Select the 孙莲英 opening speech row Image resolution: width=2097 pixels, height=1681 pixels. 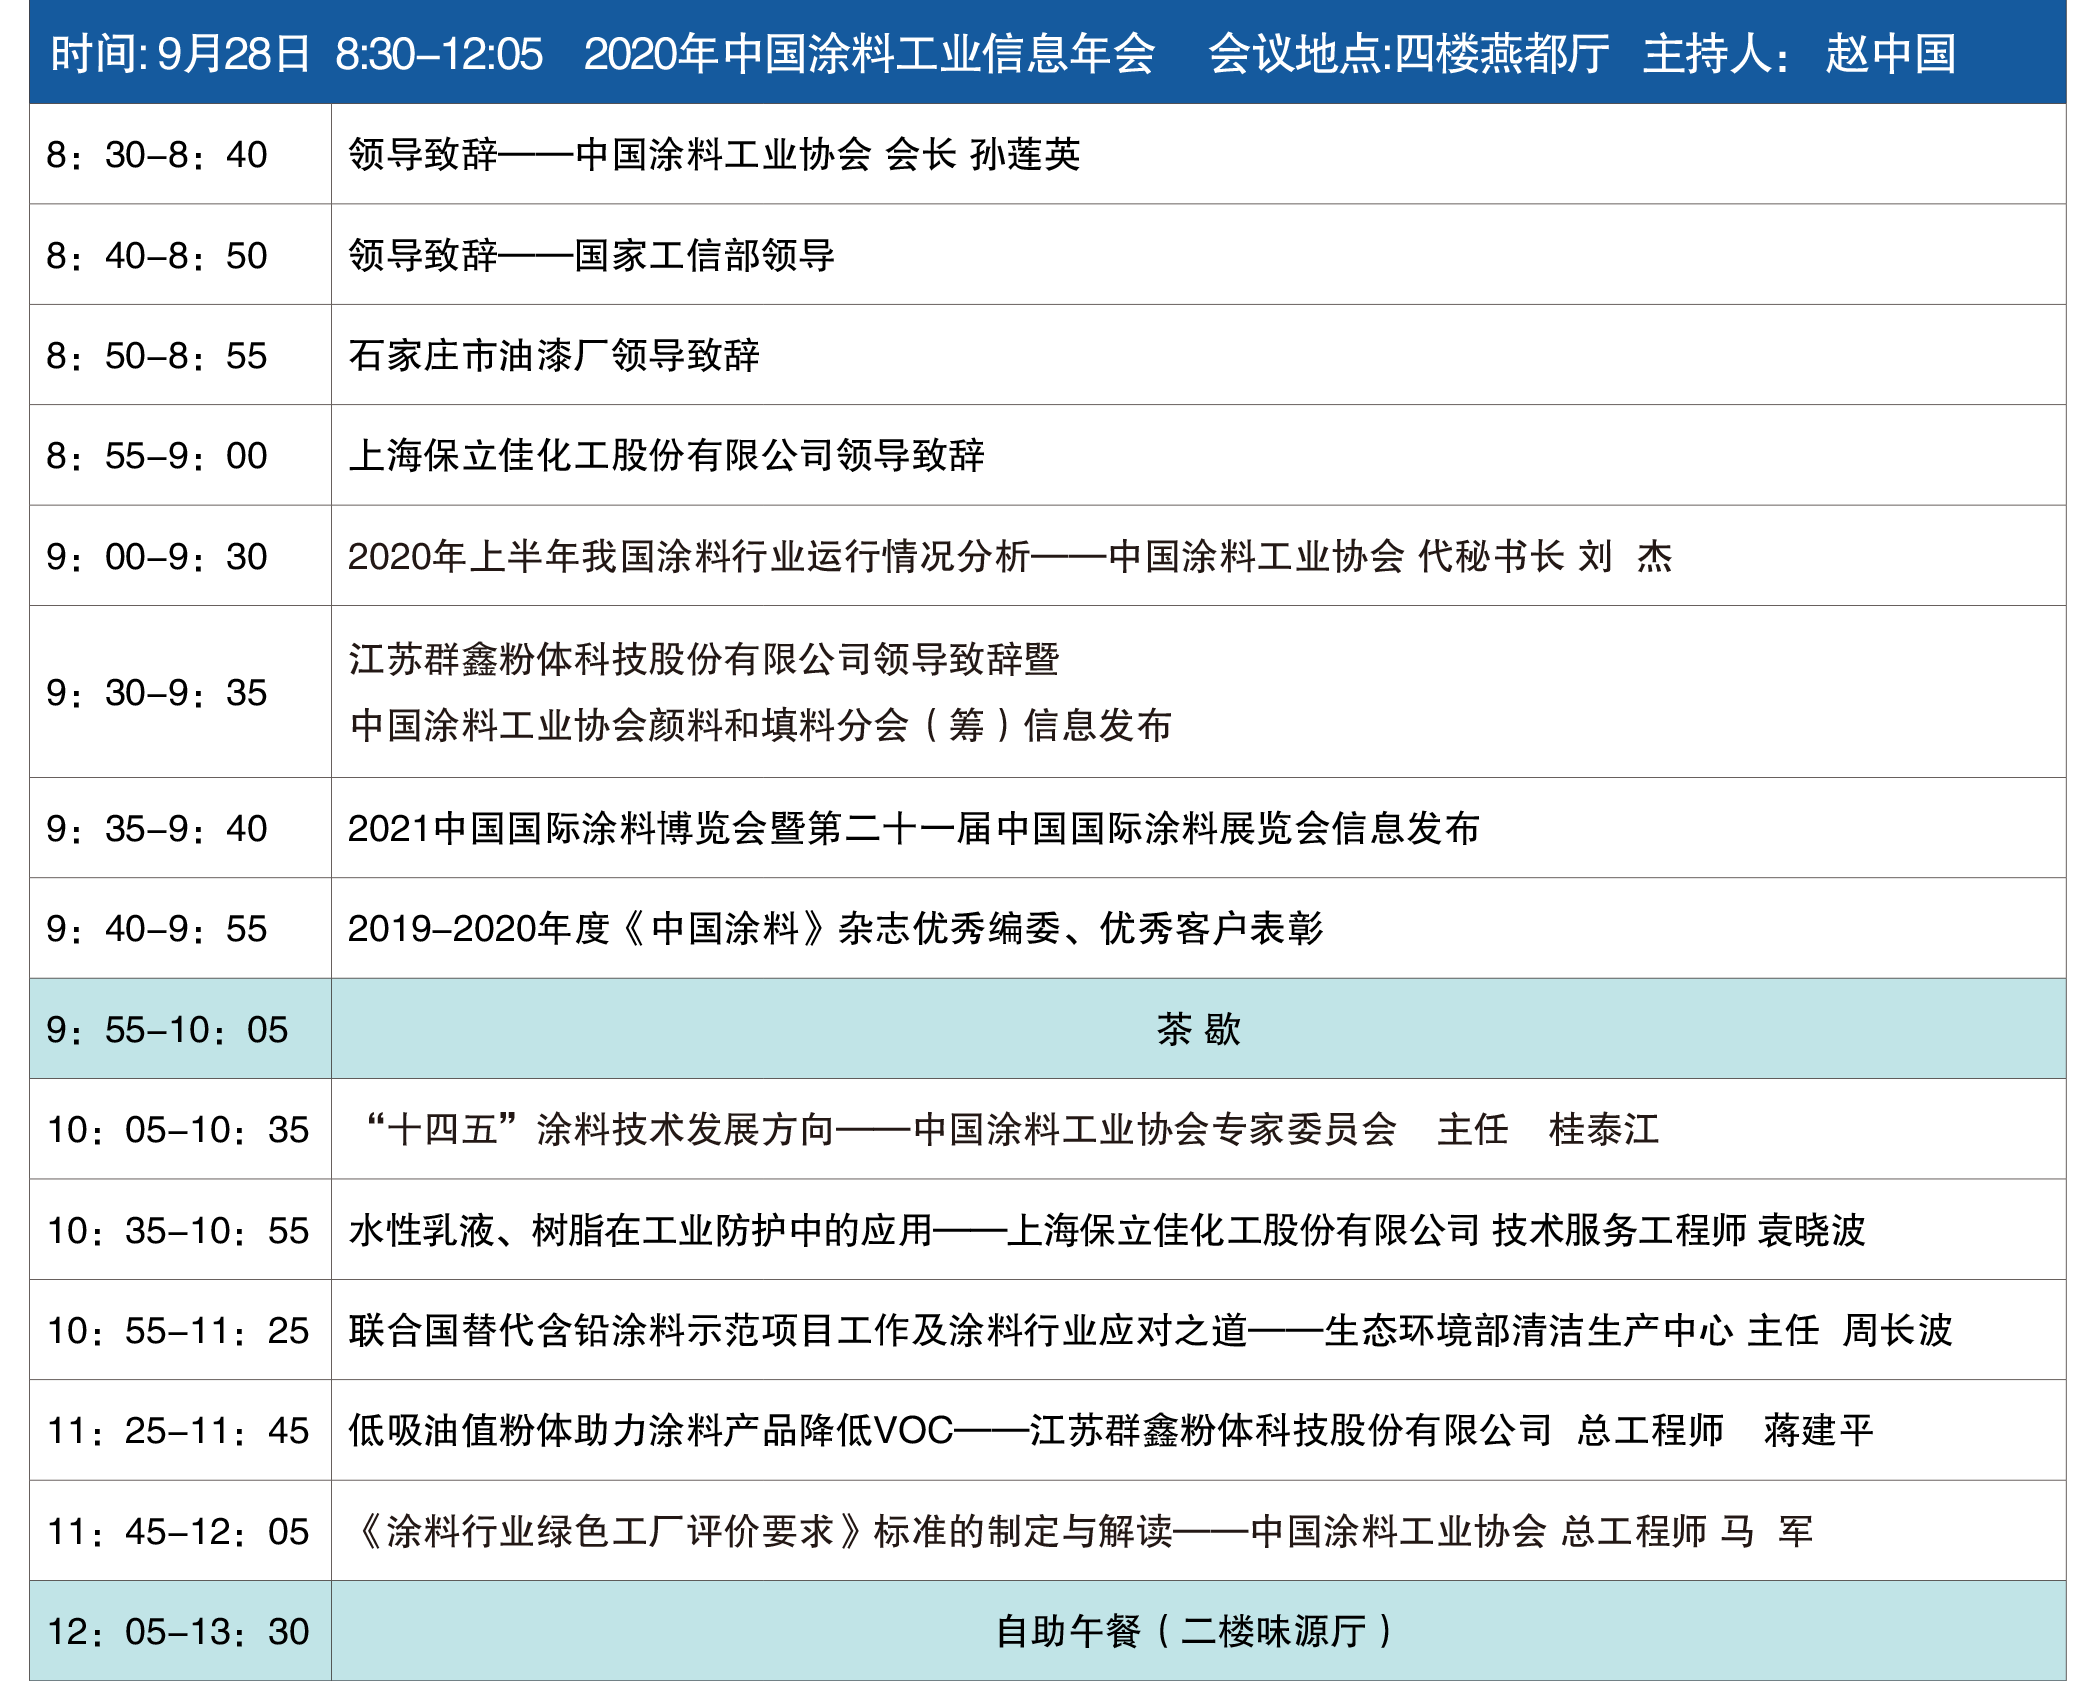714,155
